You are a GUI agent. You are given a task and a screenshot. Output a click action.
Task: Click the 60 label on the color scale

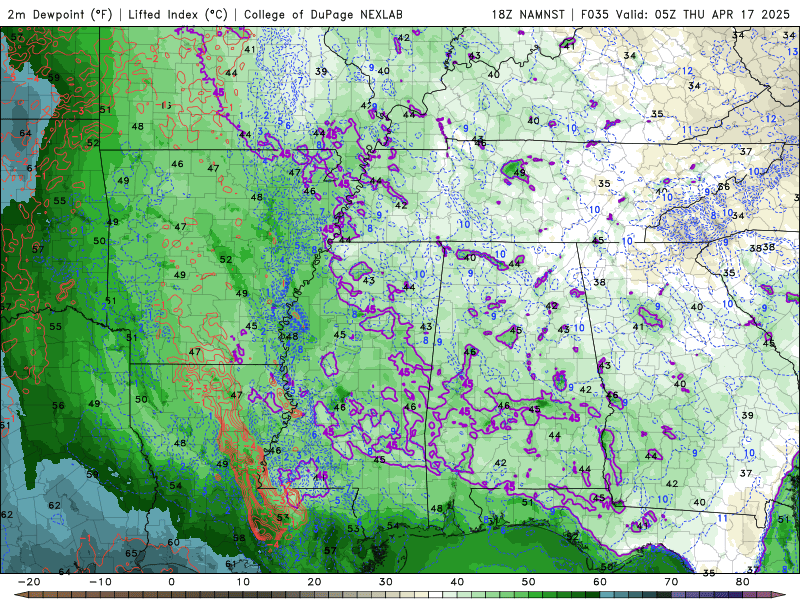coord(600,582)
